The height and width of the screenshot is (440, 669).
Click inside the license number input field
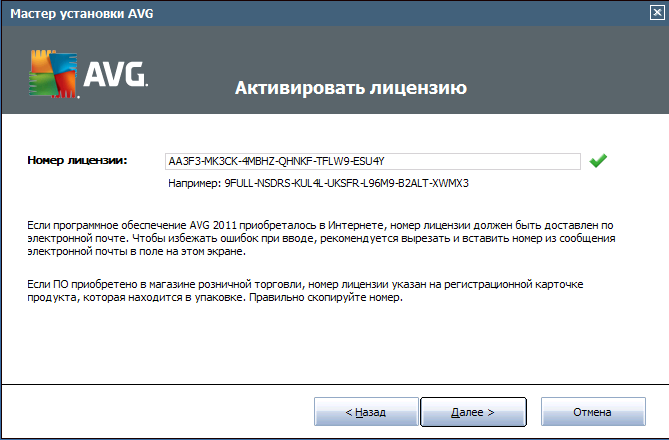[372, 161]
